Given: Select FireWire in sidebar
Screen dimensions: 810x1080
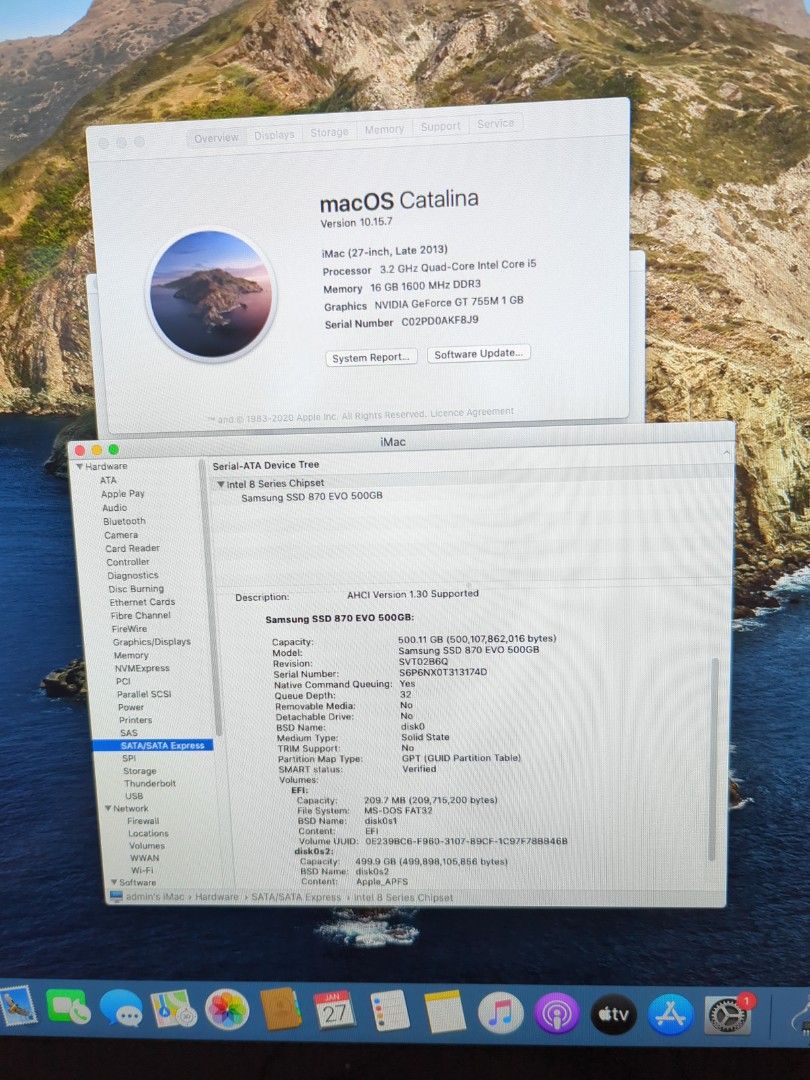Looking at the screenshot, I should (129, 629).
